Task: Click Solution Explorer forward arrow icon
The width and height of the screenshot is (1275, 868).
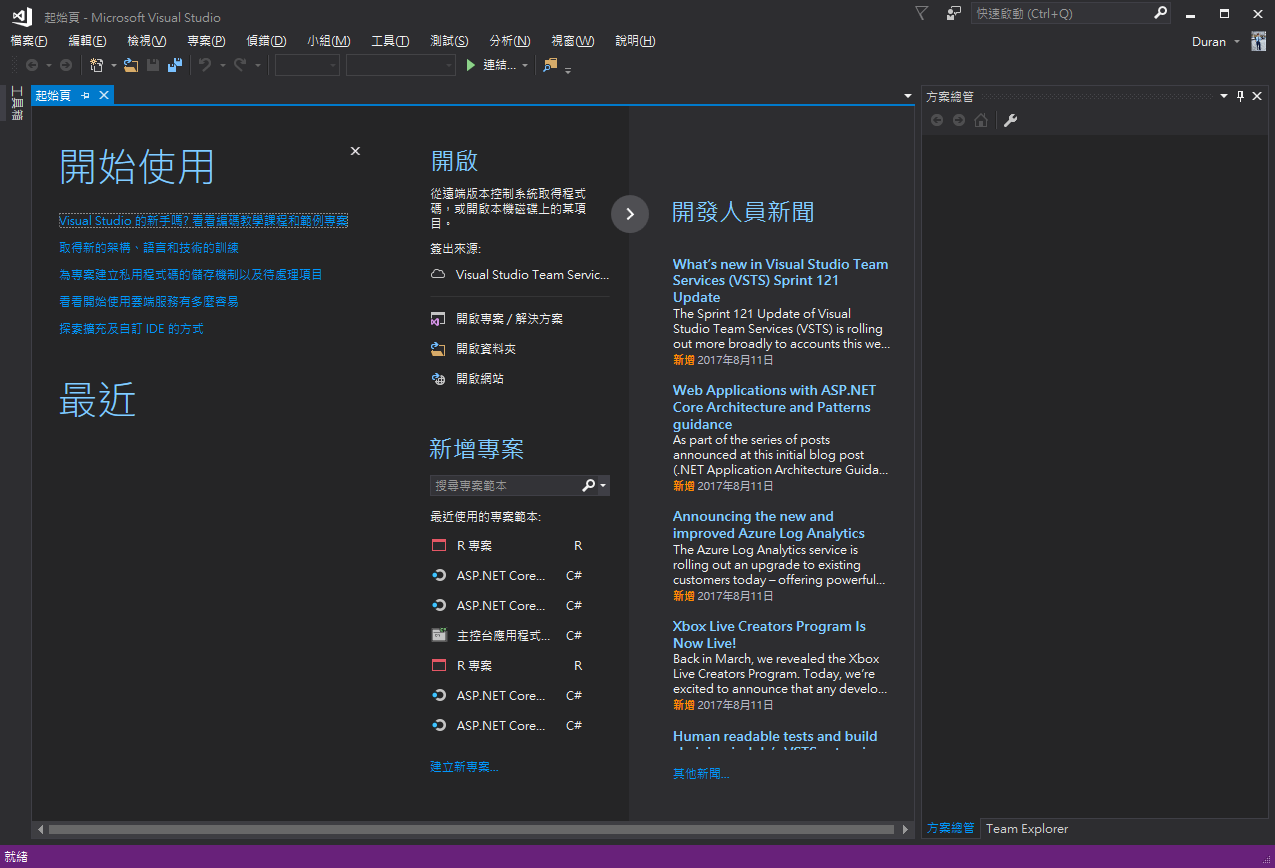Action: tap(959, 120)
